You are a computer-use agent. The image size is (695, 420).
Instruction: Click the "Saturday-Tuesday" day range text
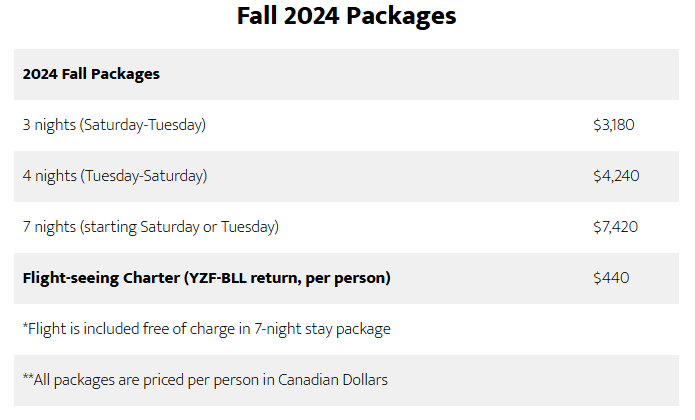click(143, 125)
